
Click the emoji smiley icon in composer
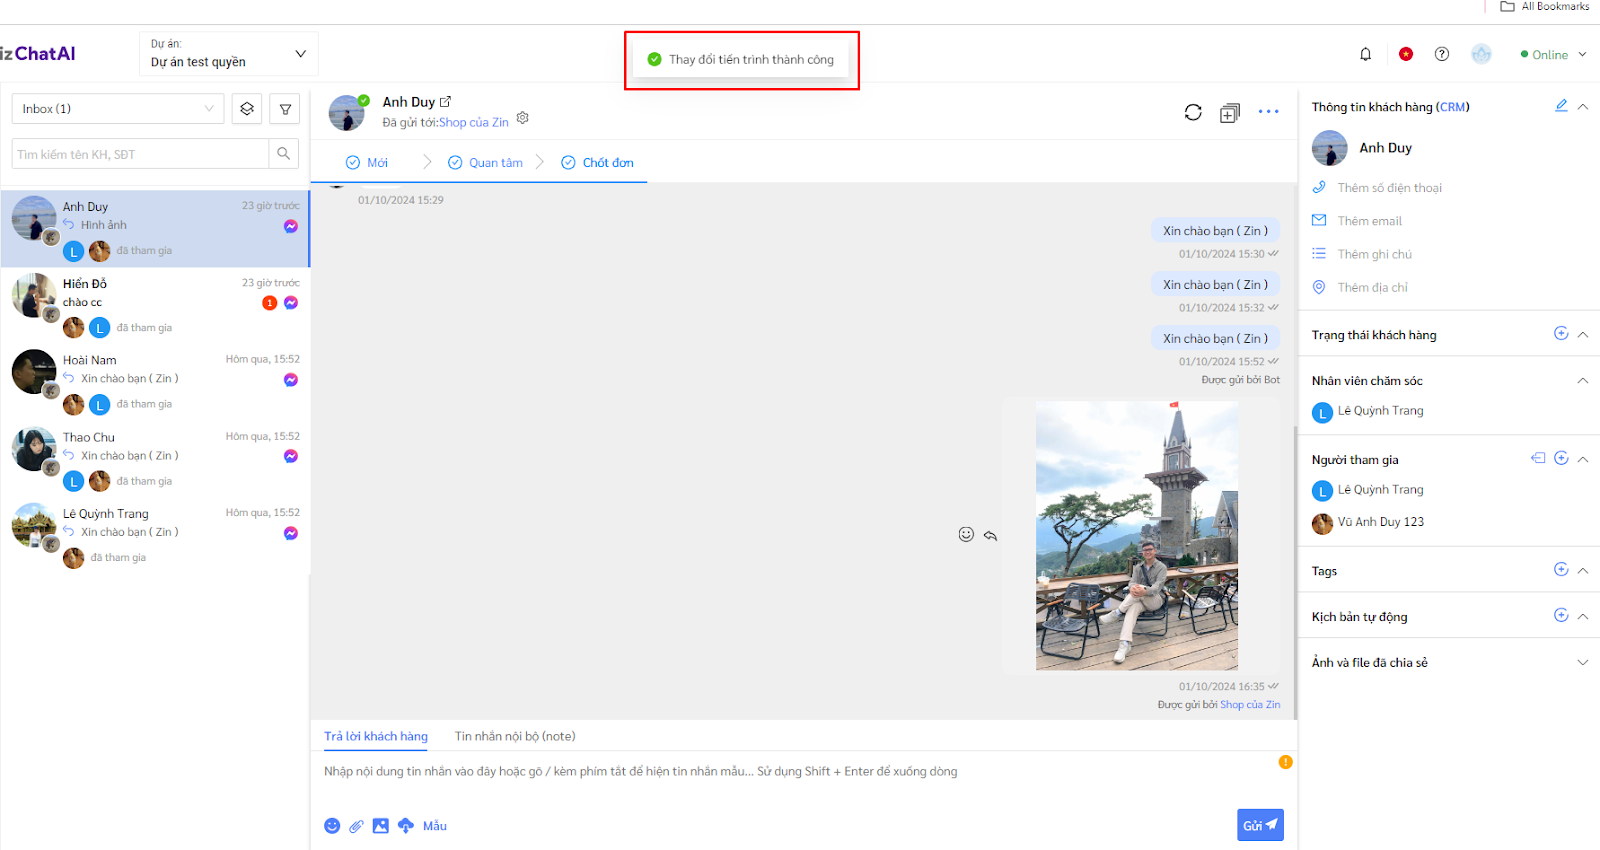[332, 826]
